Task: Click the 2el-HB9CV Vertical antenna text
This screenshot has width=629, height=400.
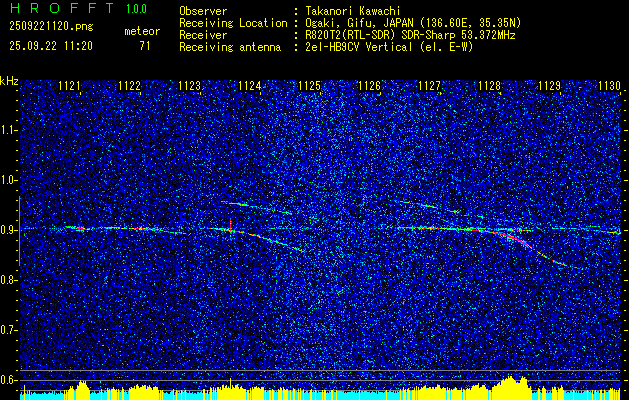Action: pos(388,47)
